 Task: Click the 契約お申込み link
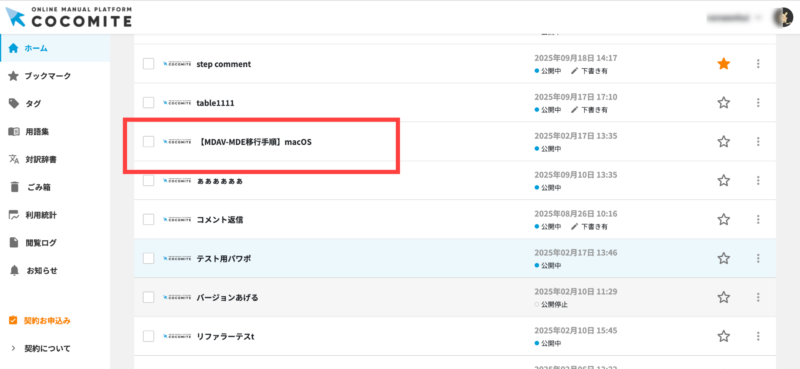click(x=40, y=321)
